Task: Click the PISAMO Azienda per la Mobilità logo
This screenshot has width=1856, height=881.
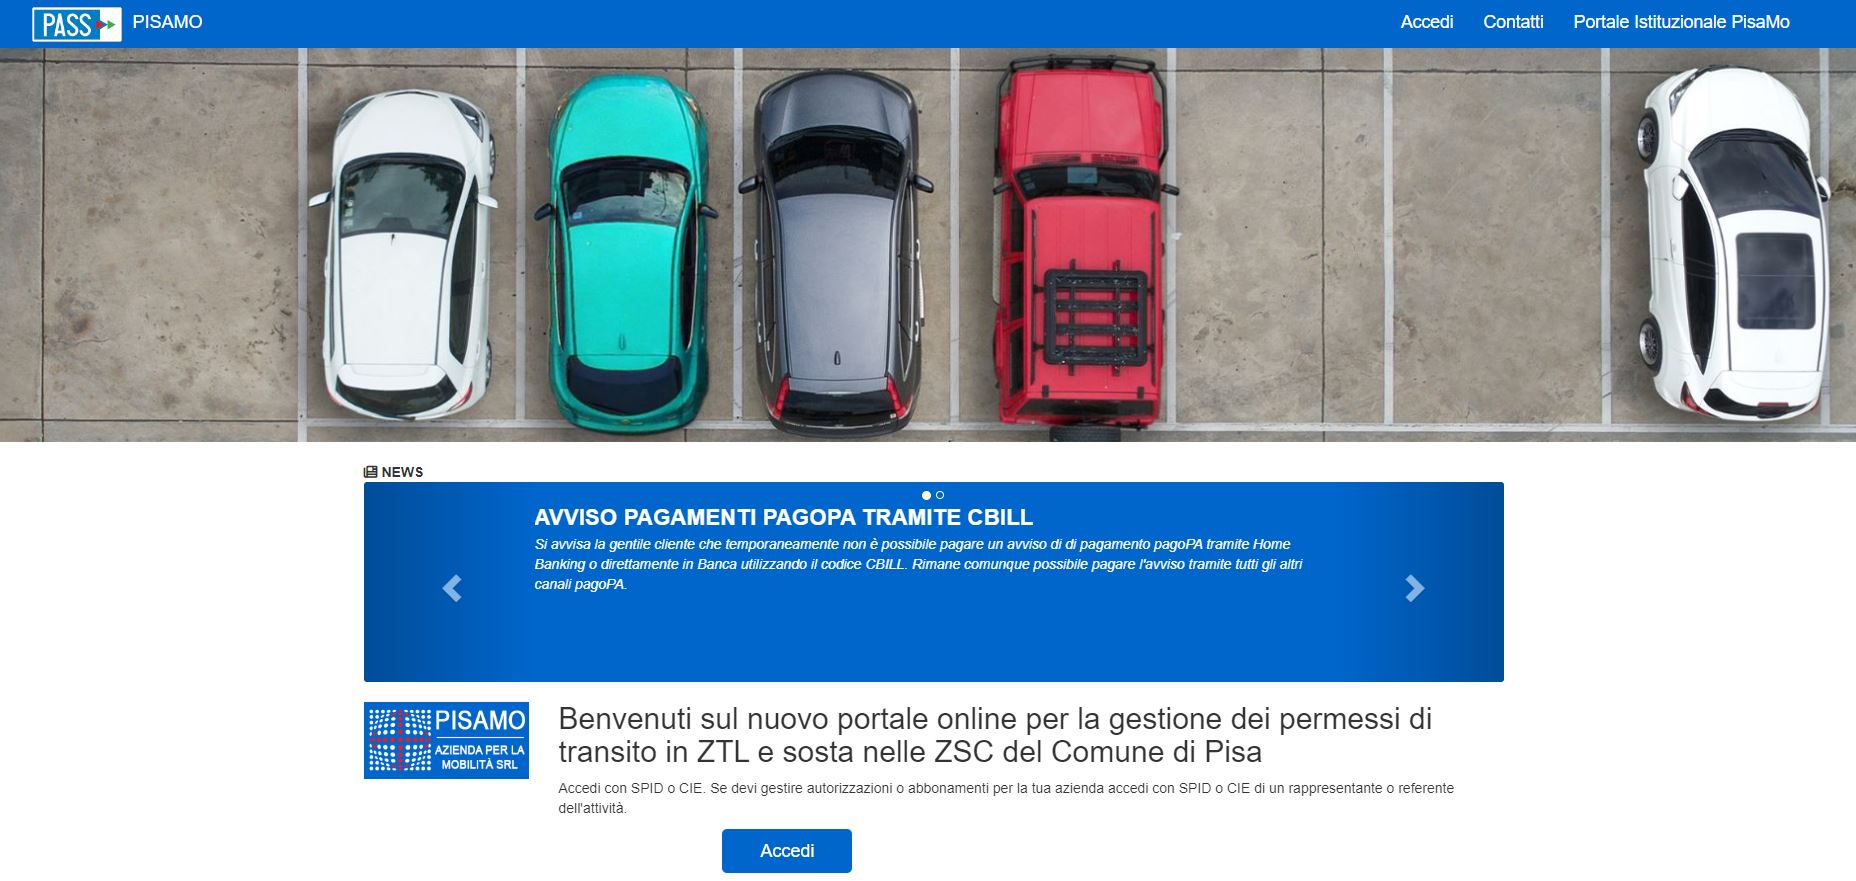Action: 446,740
